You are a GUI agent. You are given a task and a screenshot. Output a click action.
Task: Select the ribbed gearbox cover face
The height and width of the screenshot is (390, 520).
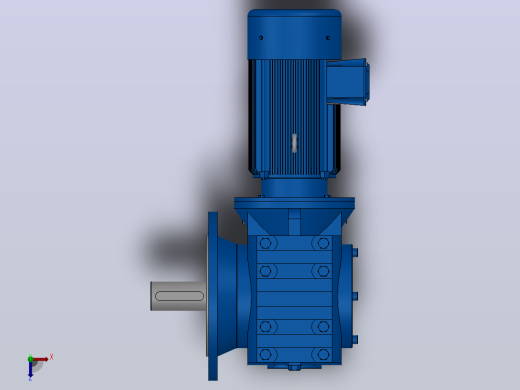point(294,300)
